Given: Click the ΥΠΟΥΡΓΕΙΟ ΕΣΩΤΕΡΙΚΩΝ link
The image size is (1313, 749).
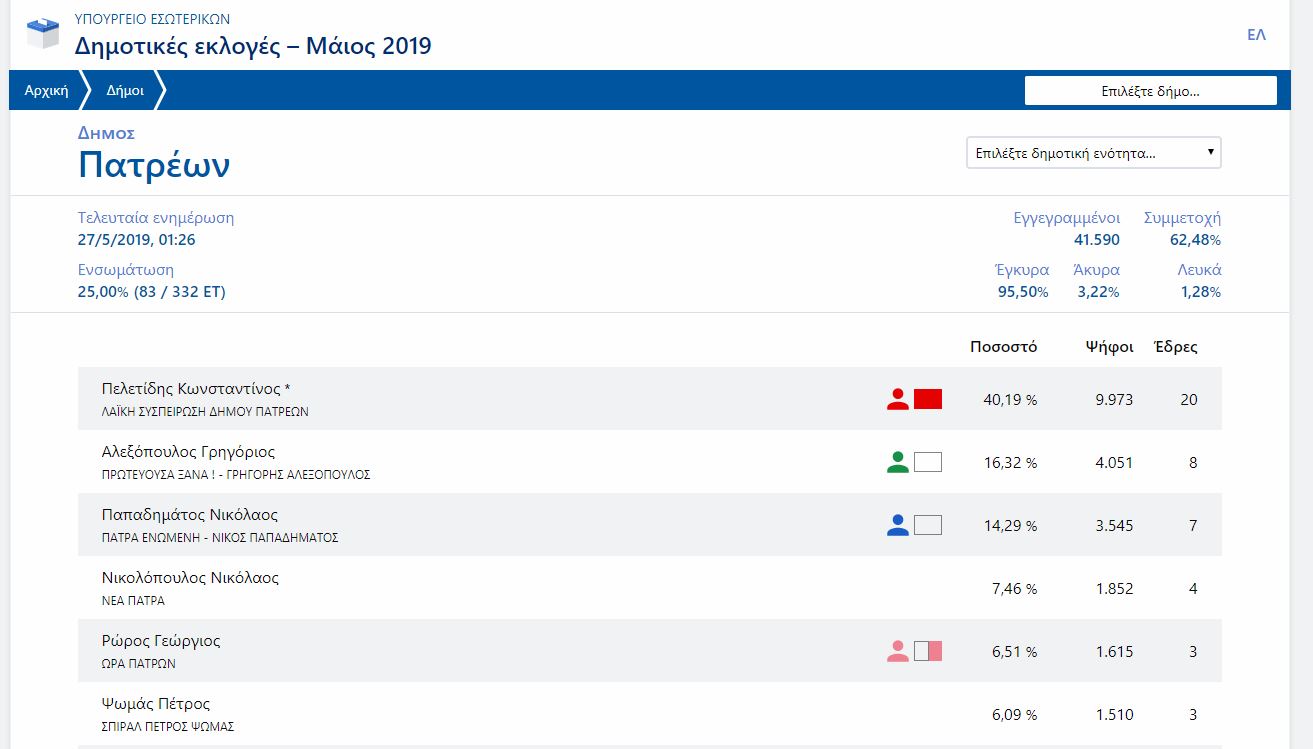Looking at the screenshot, I should (152, 19).
